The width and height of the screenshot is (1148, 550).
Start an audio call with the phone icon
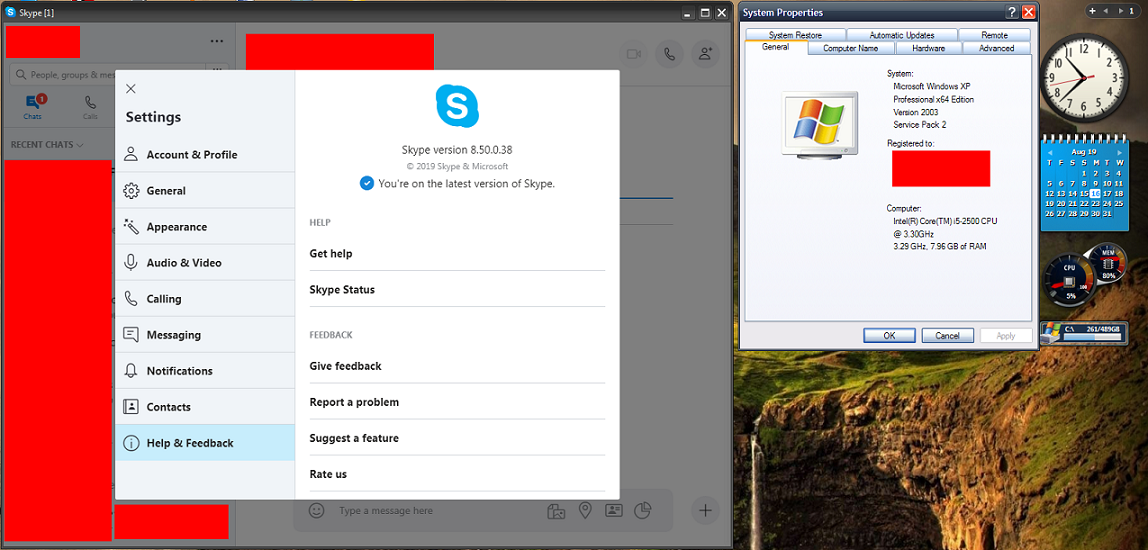[x=669, y=53]
